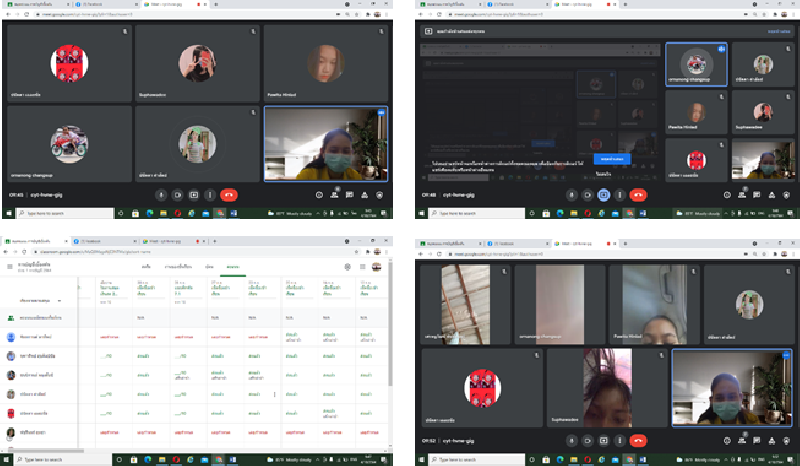Mute microphone in top-left Meet call
The height and width of the screenshot is (466, 800).
pos(160,195)
